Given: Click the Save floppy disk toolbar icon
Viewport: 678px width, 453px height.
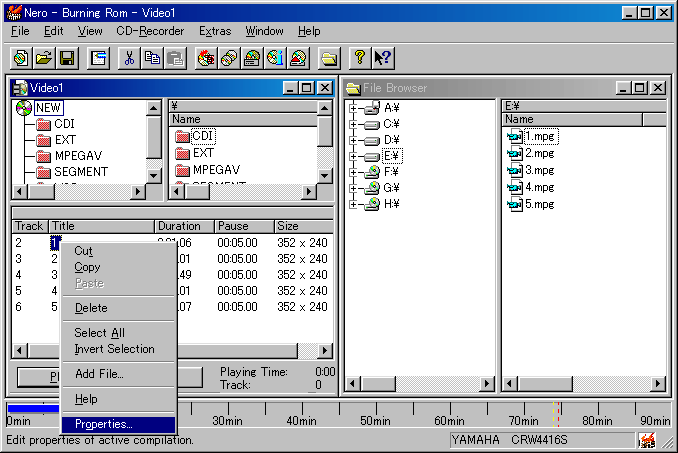Looking at the screenshot, I should point(67,58).
